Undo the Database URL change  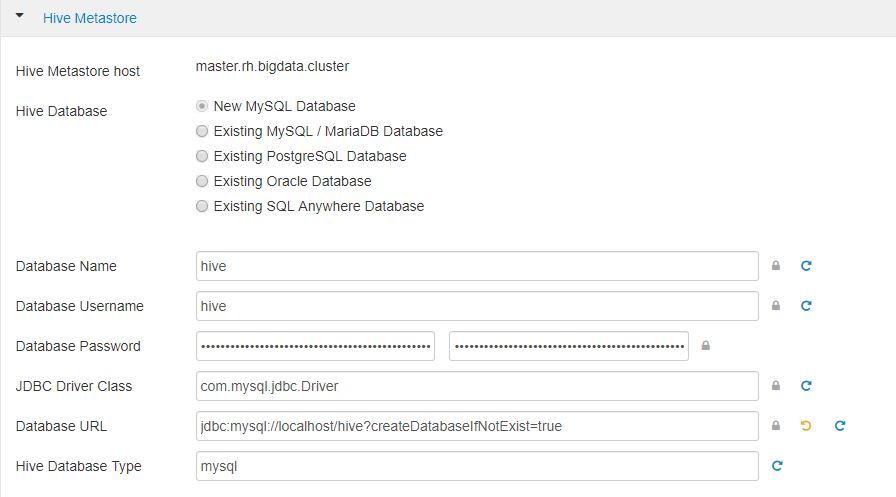tap(806, 426)
